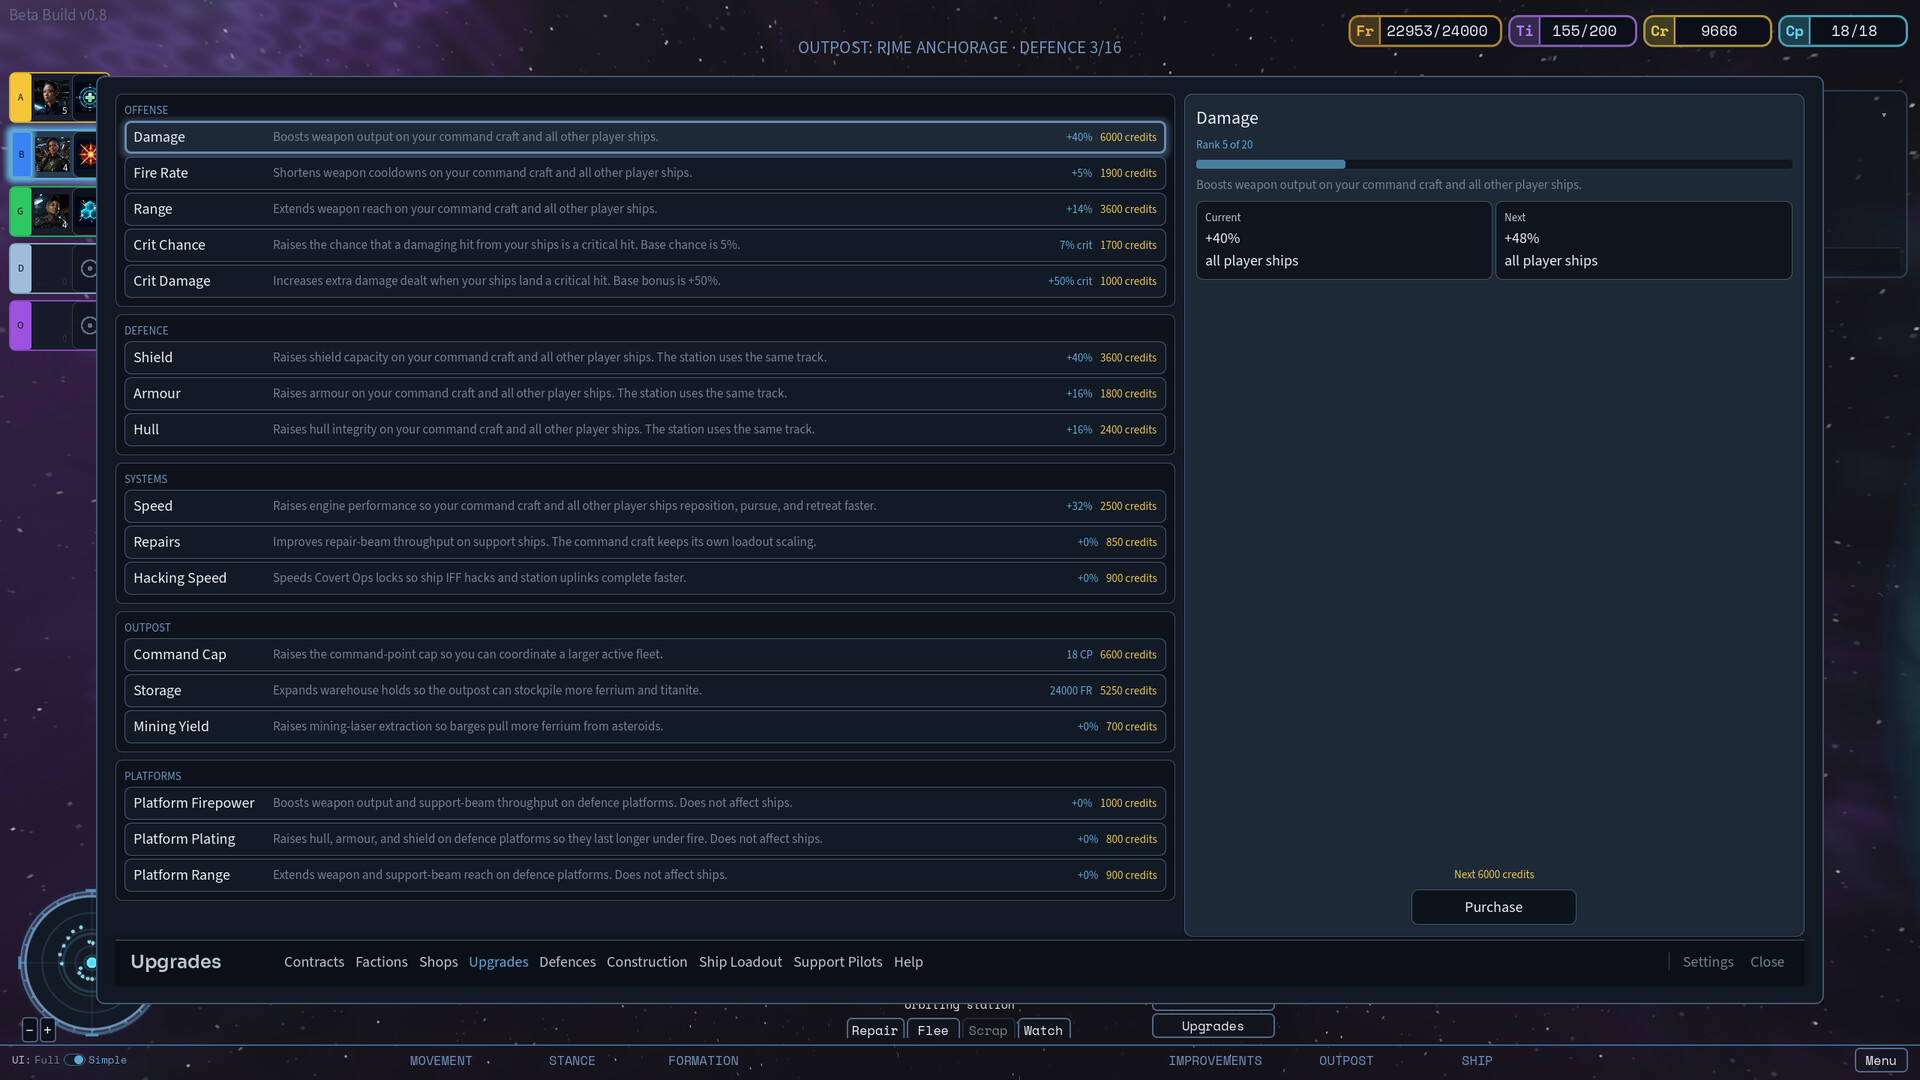Screen dimensions: 1920x1080
Task: Click the Next +48% stat card
Action: 1643,240
